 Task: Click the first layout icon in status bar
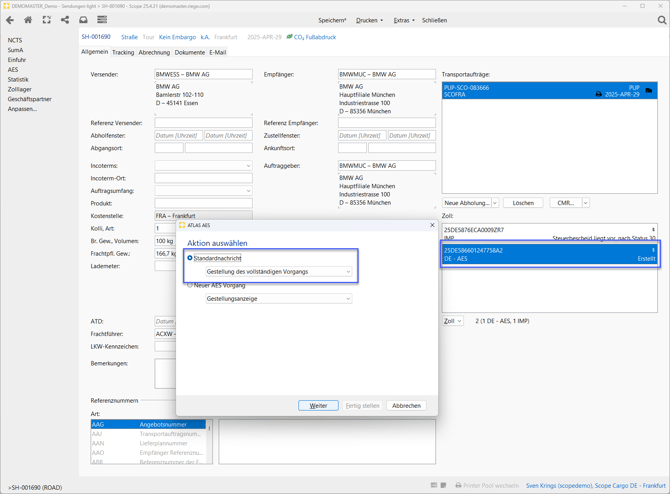(434, 485)
